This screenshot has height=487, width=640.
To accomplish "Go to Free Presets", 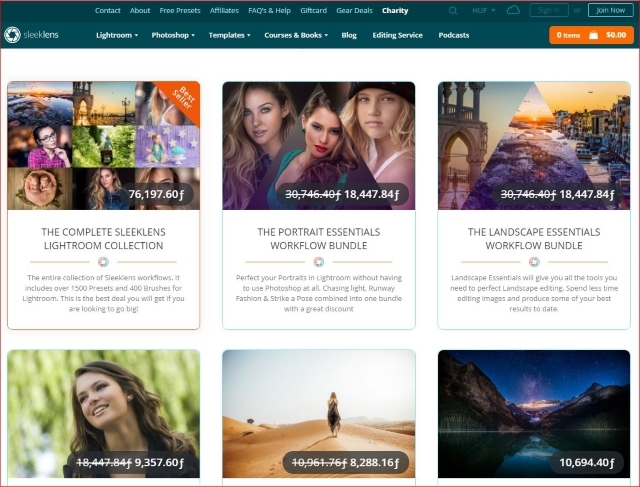I will (x=180, y=11).
